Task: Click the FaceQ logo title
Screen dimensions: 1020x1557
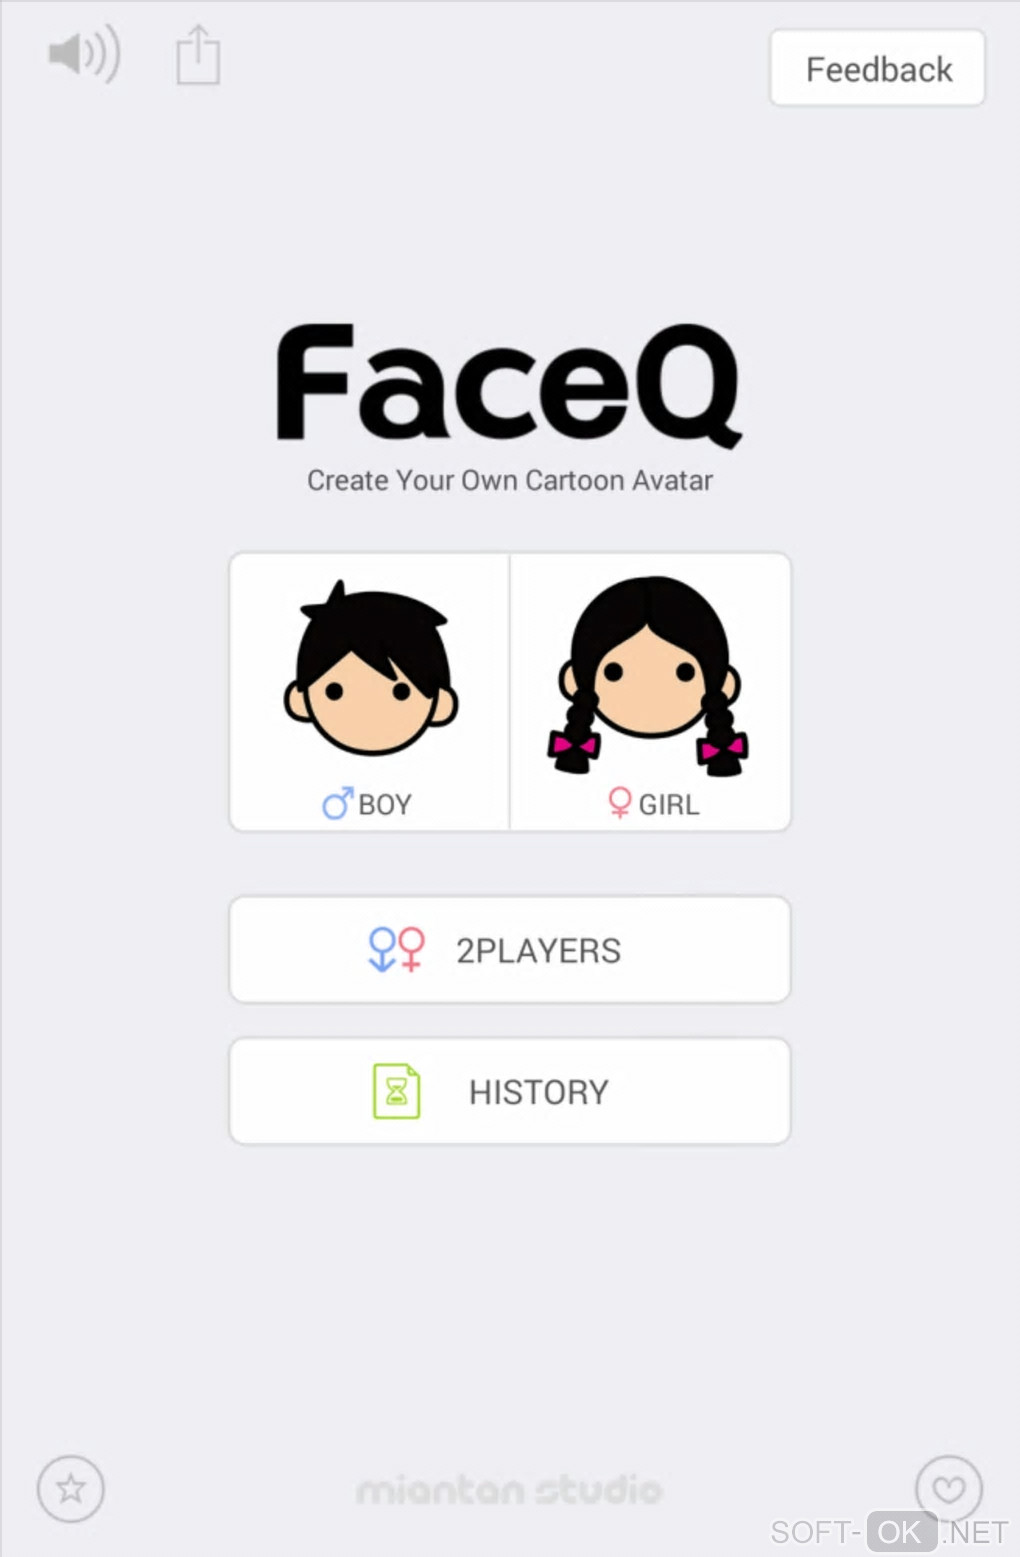Action: point(509,384)
